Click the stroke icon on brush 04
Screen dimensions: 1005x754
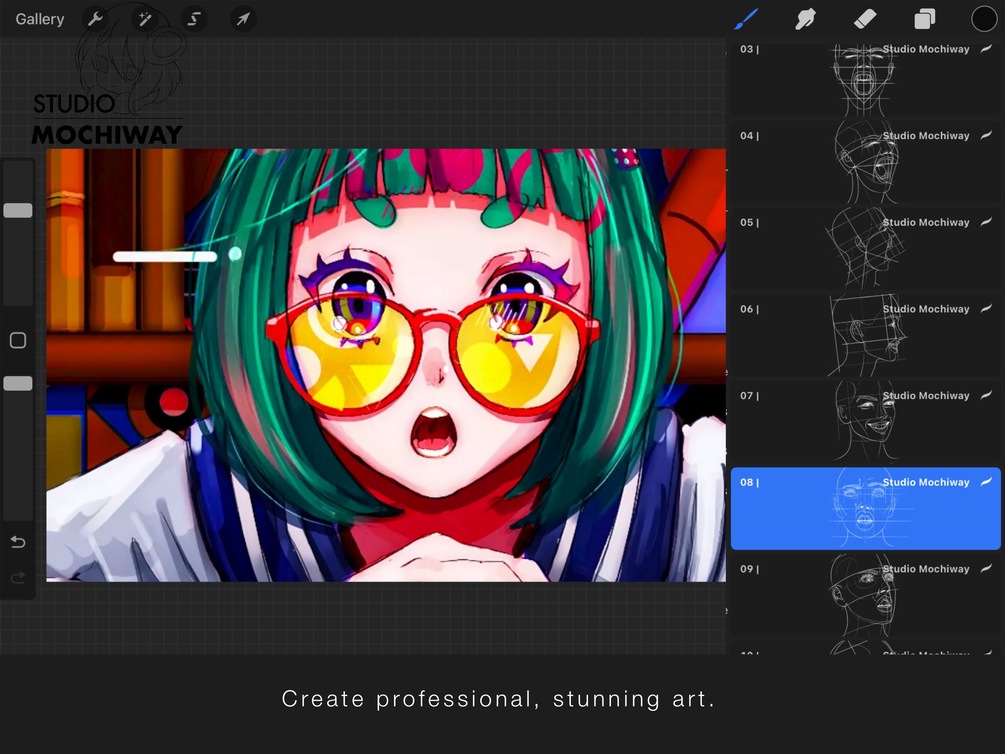pos(986,135)
